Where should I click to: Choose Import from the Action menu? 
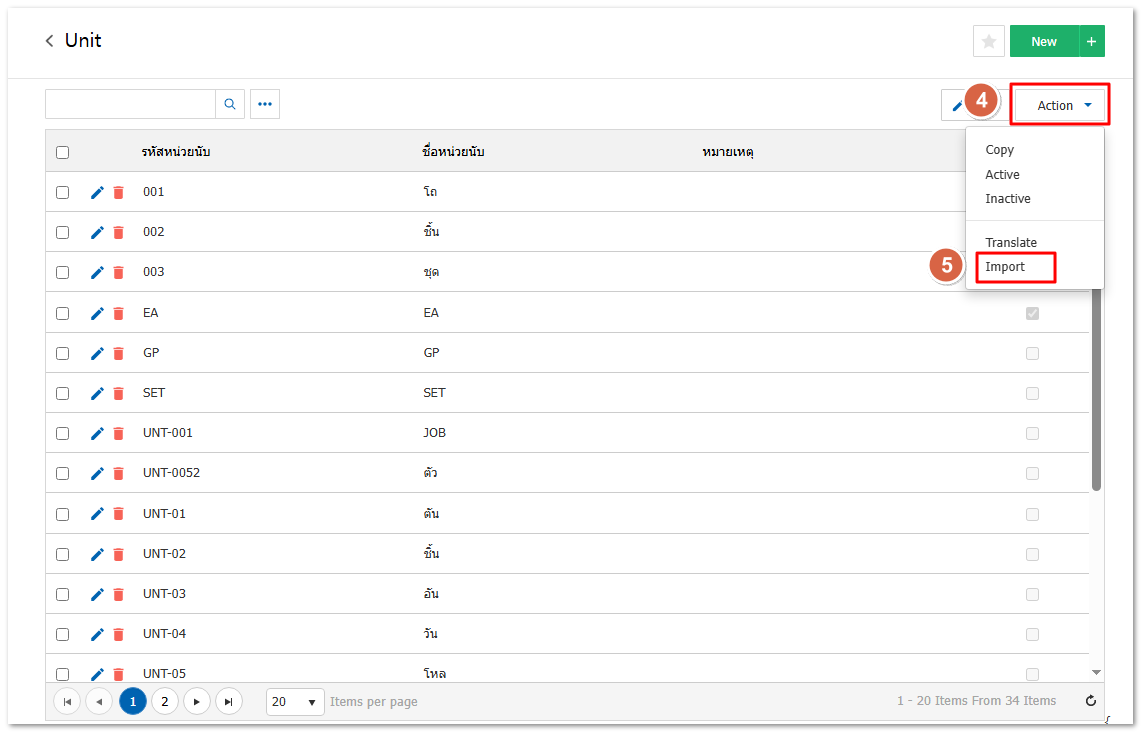(x=1005, y=267)
